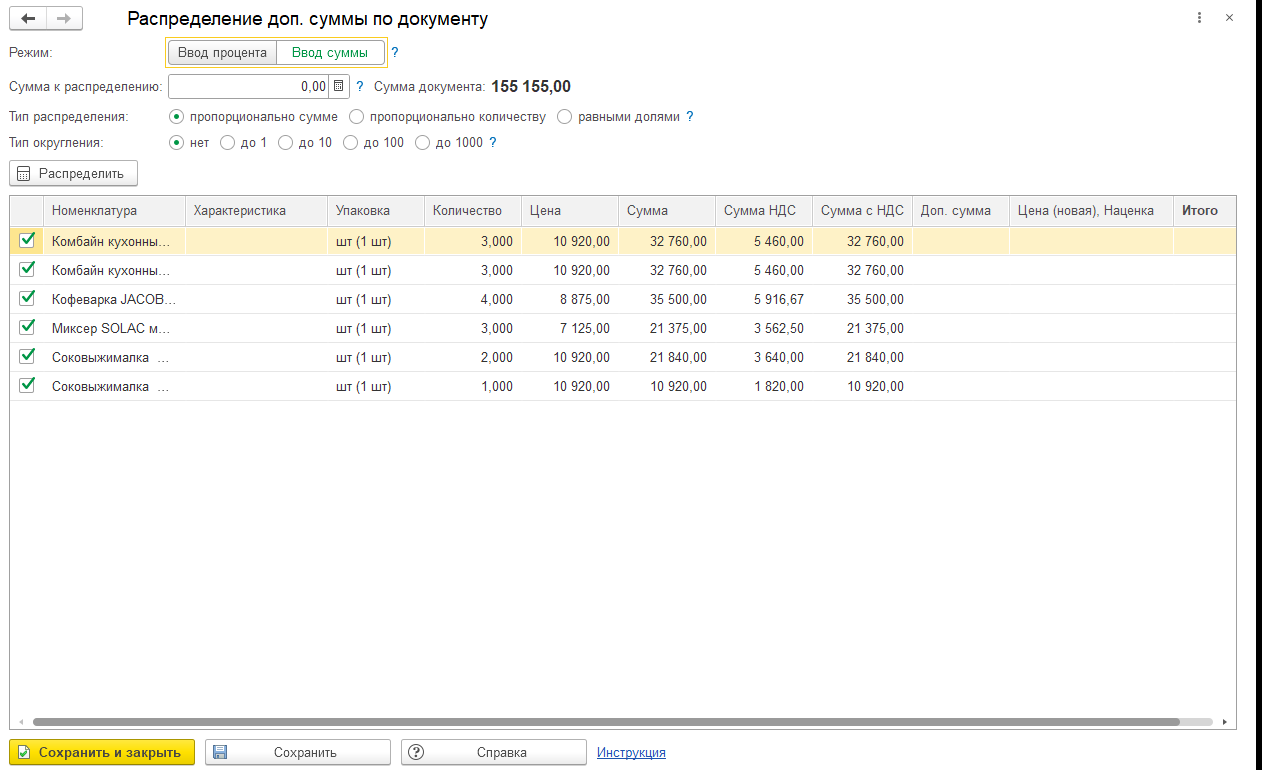1262x770 pixels.
Task: Show help for Тип распределения
Action: point(690,117)
